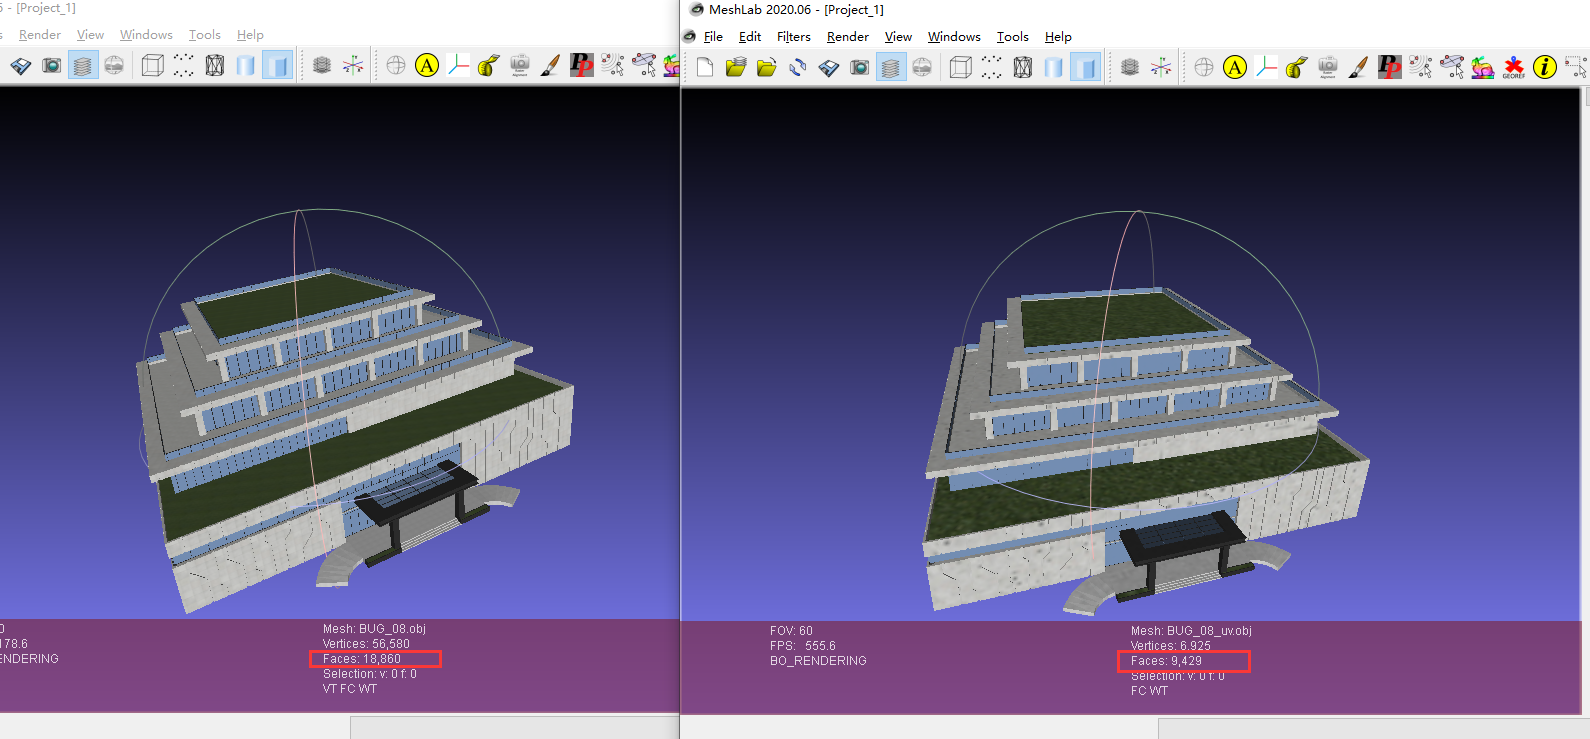Expand the Render menu in right window

point(847,37)
